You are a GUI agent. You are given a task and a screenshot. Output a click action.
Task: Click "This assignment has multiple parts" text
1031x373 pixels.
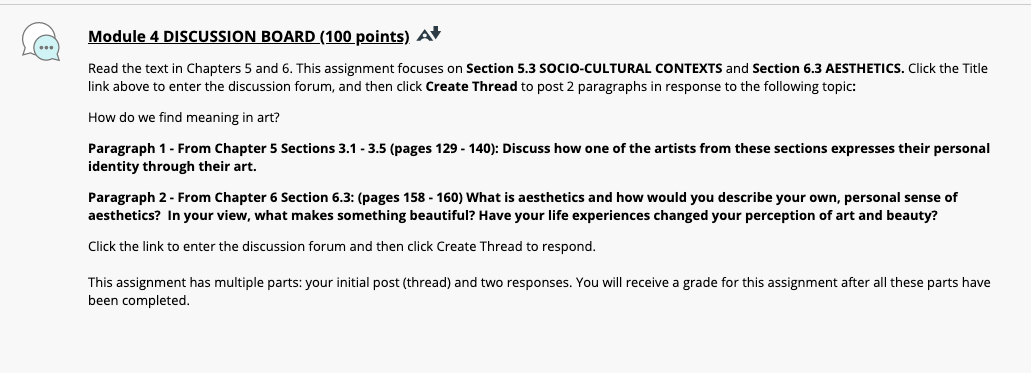coord(195,283)
